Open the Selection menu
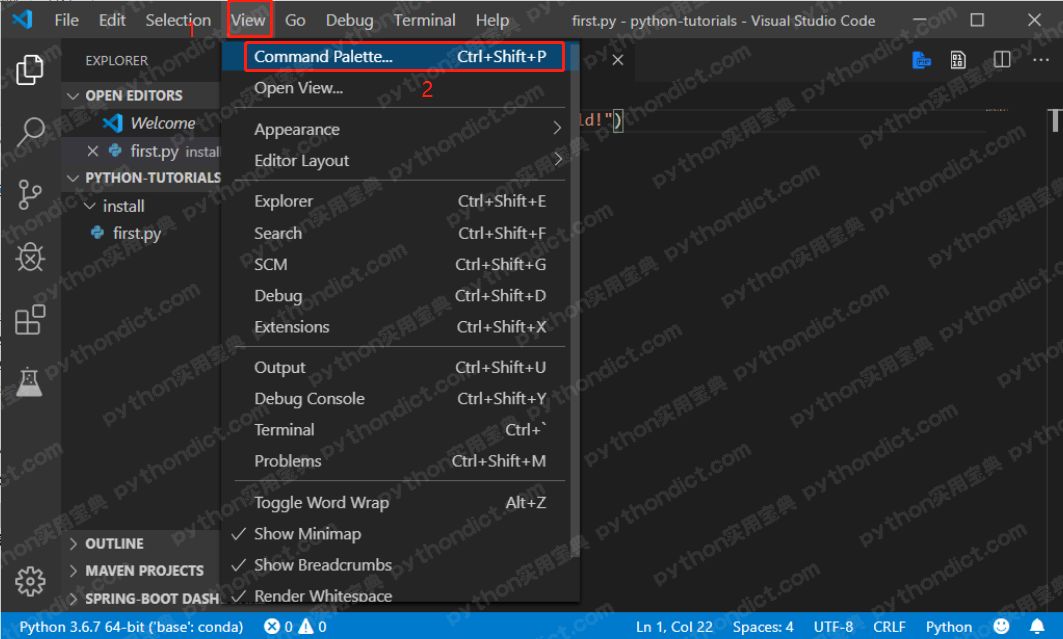 tap(178, 20)
